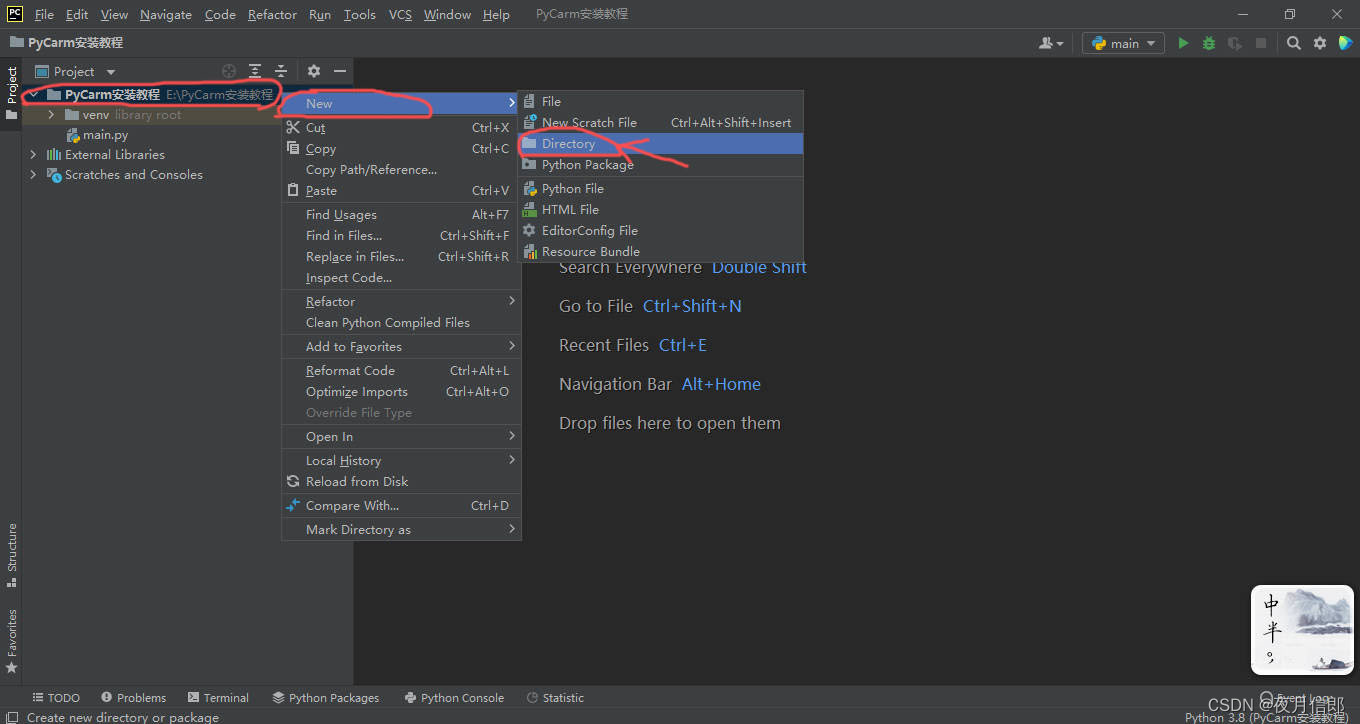Choose Find in Files option
This screenshot has width=1360, height=724.
tap(400, 236)
